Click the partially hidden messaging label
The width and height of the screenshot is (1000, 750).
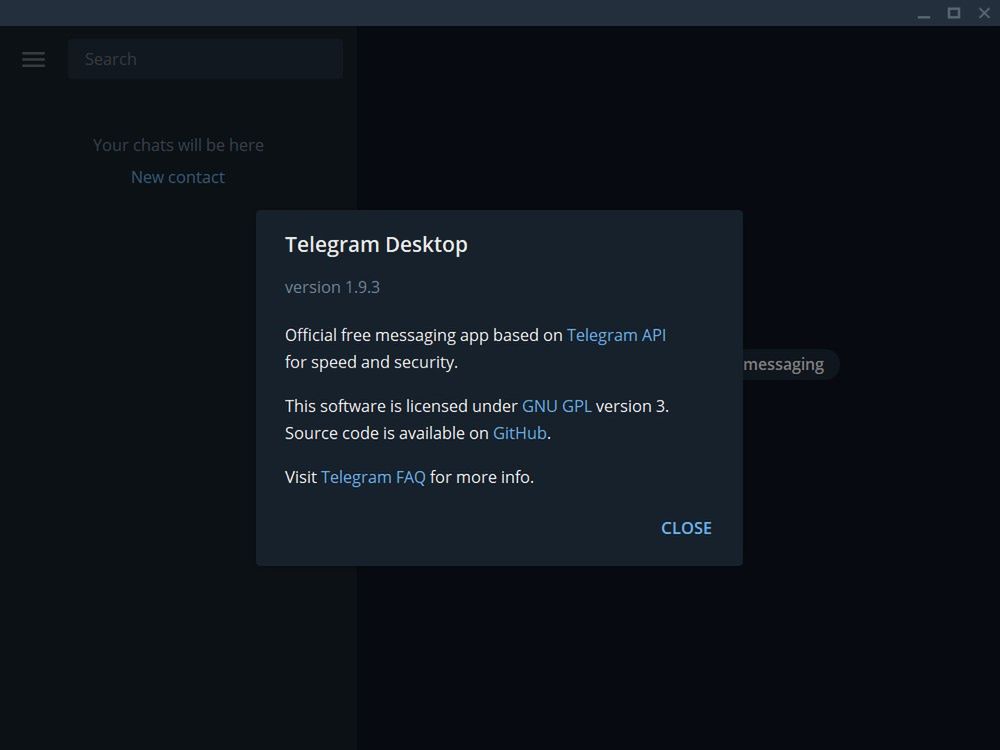[784, 365]
